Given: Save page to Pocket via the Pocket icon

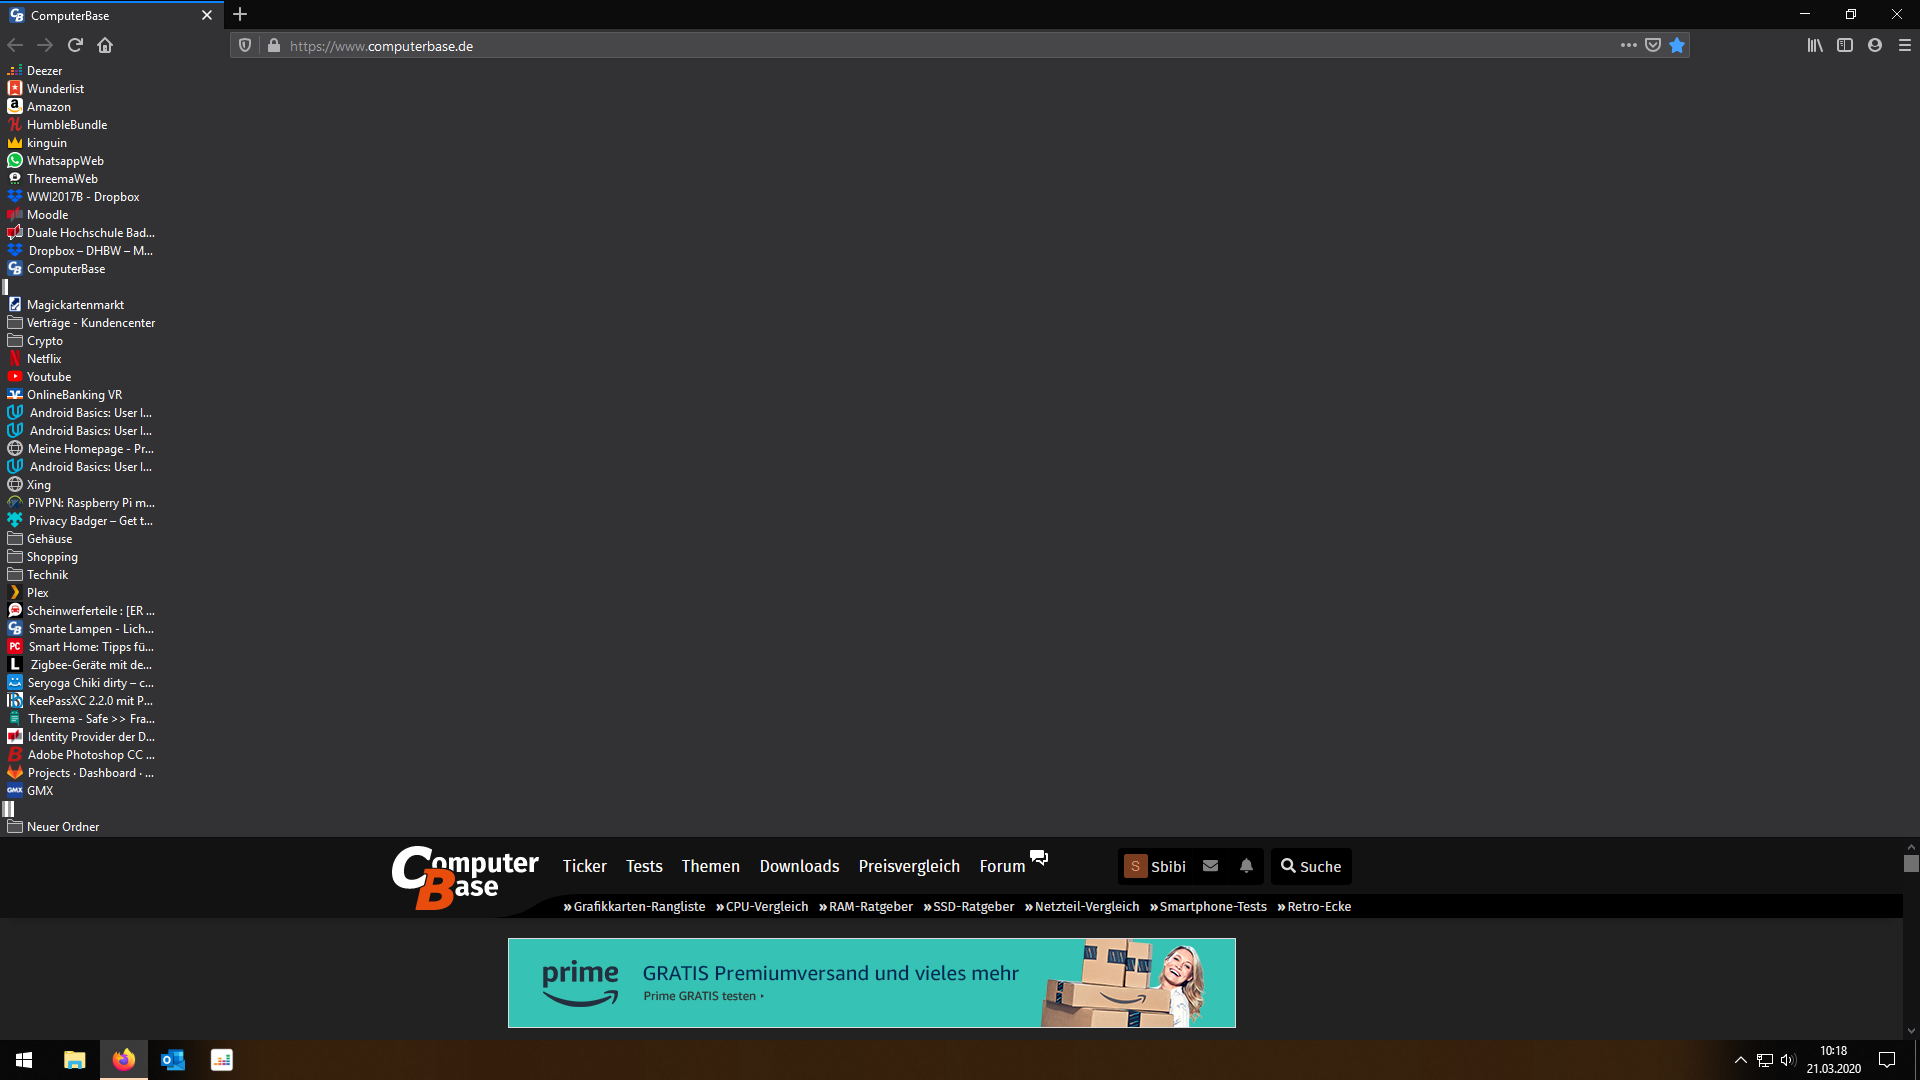Looking at the screenshot, I should tap(1653, 45).
